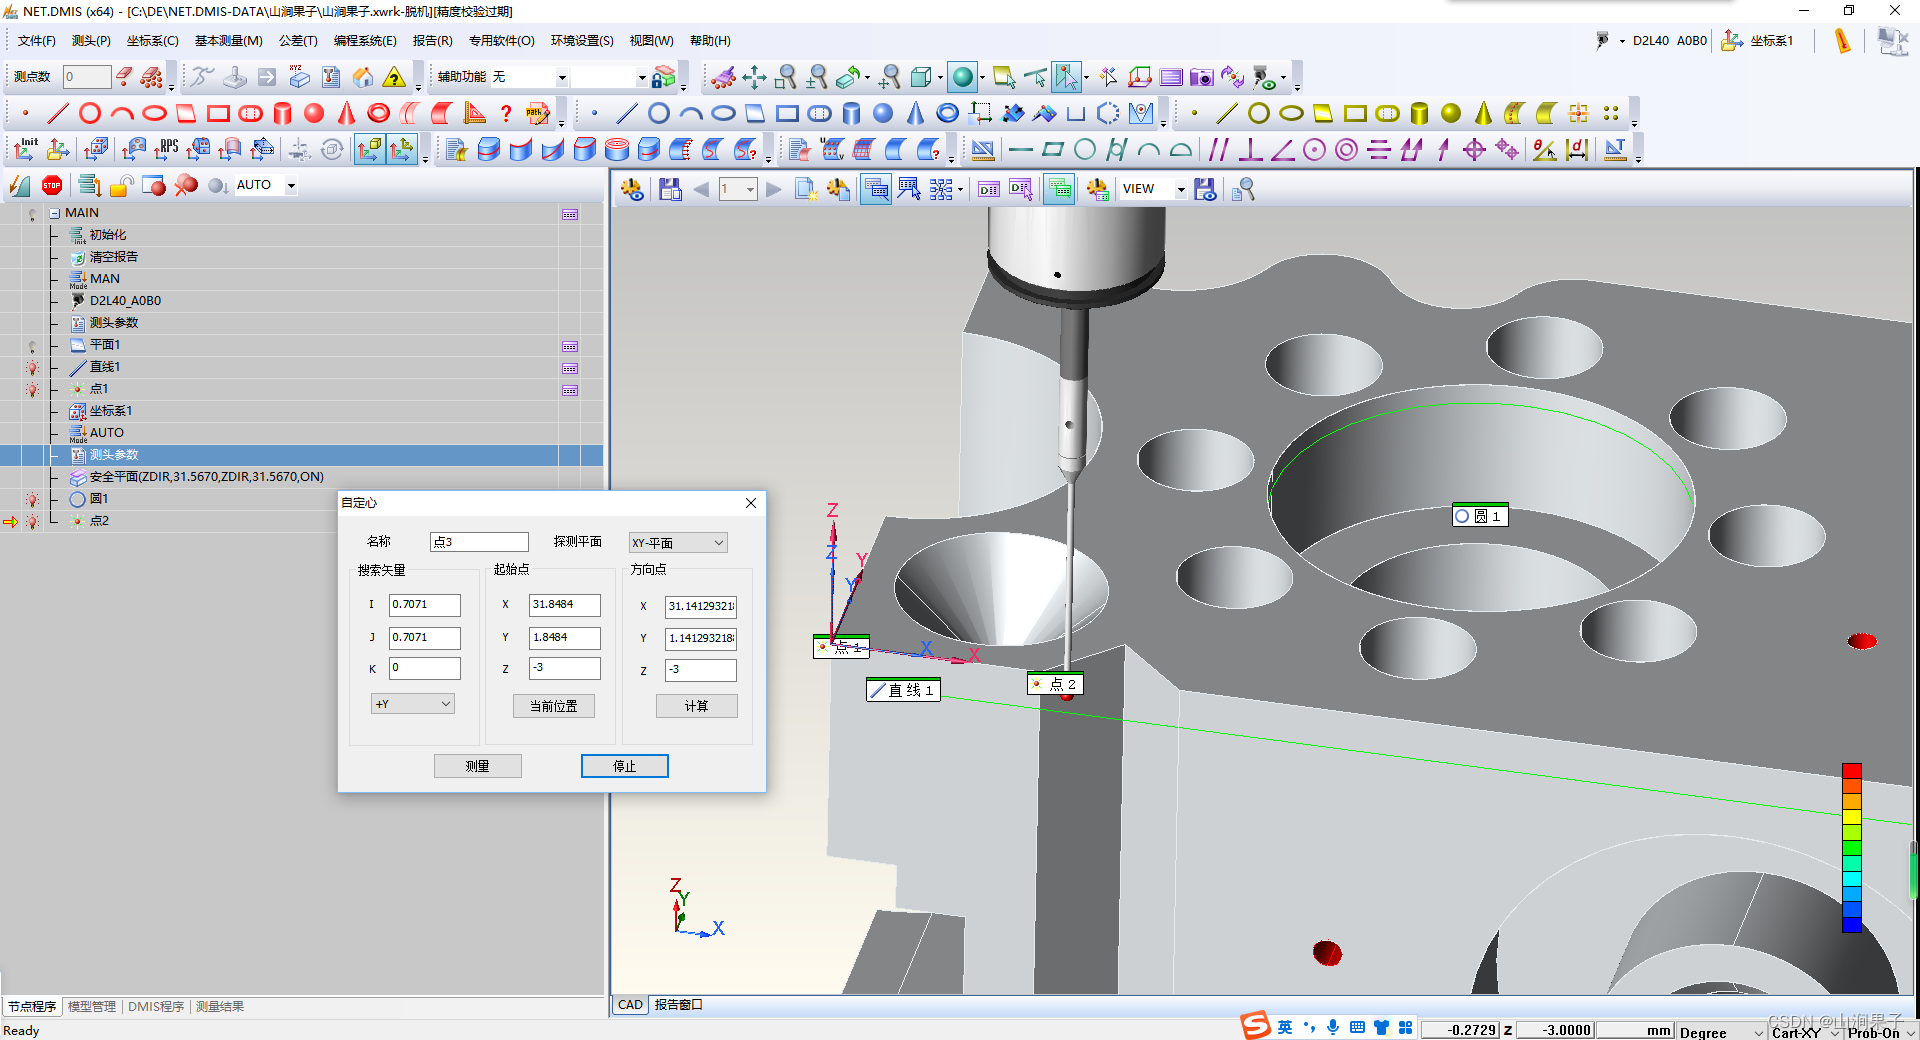The width and height of the screenshot is (1920, 1040).
Task: Select the red measured cylinder tool
Action: pyautogui.click(x=282, y=113)
